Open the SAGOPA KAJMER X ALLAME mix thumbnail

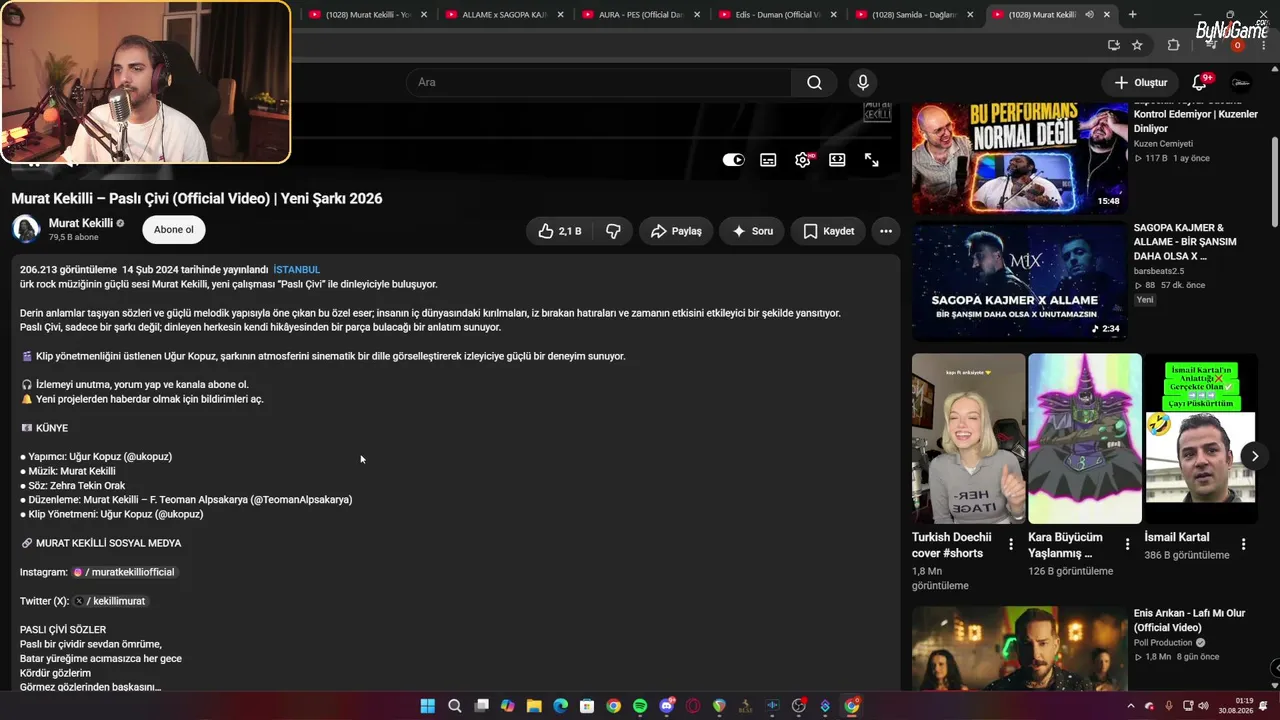[x=1020, y=281]
